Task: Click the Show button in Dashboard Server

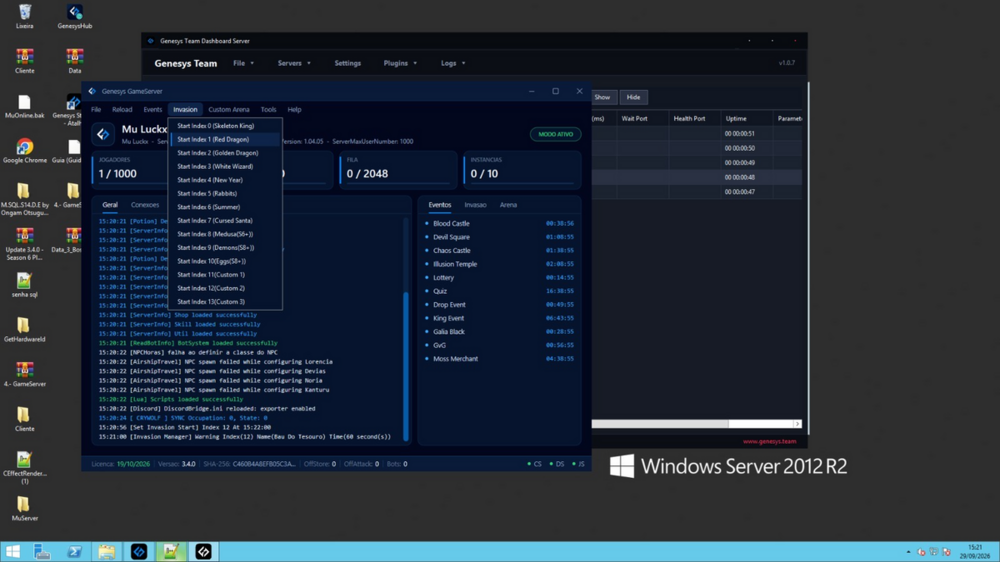Action: click(603, 97)
